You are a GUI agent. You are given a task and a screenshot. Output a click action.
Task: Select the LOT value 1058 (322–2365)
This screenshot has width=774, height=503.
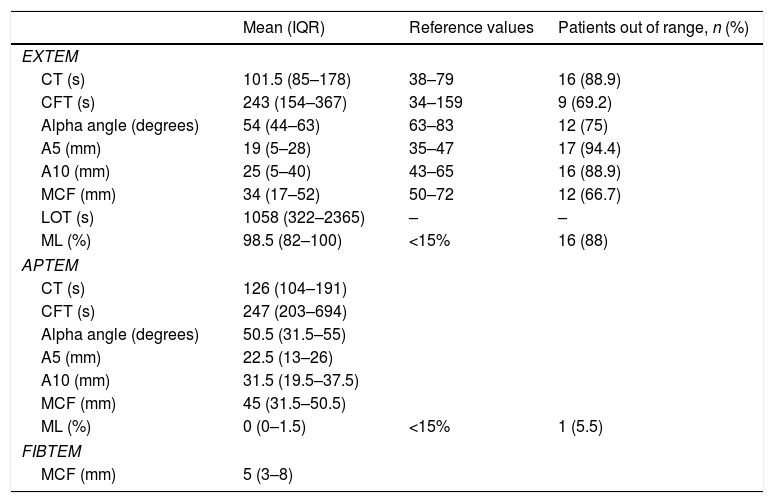[x=301, y=217]
